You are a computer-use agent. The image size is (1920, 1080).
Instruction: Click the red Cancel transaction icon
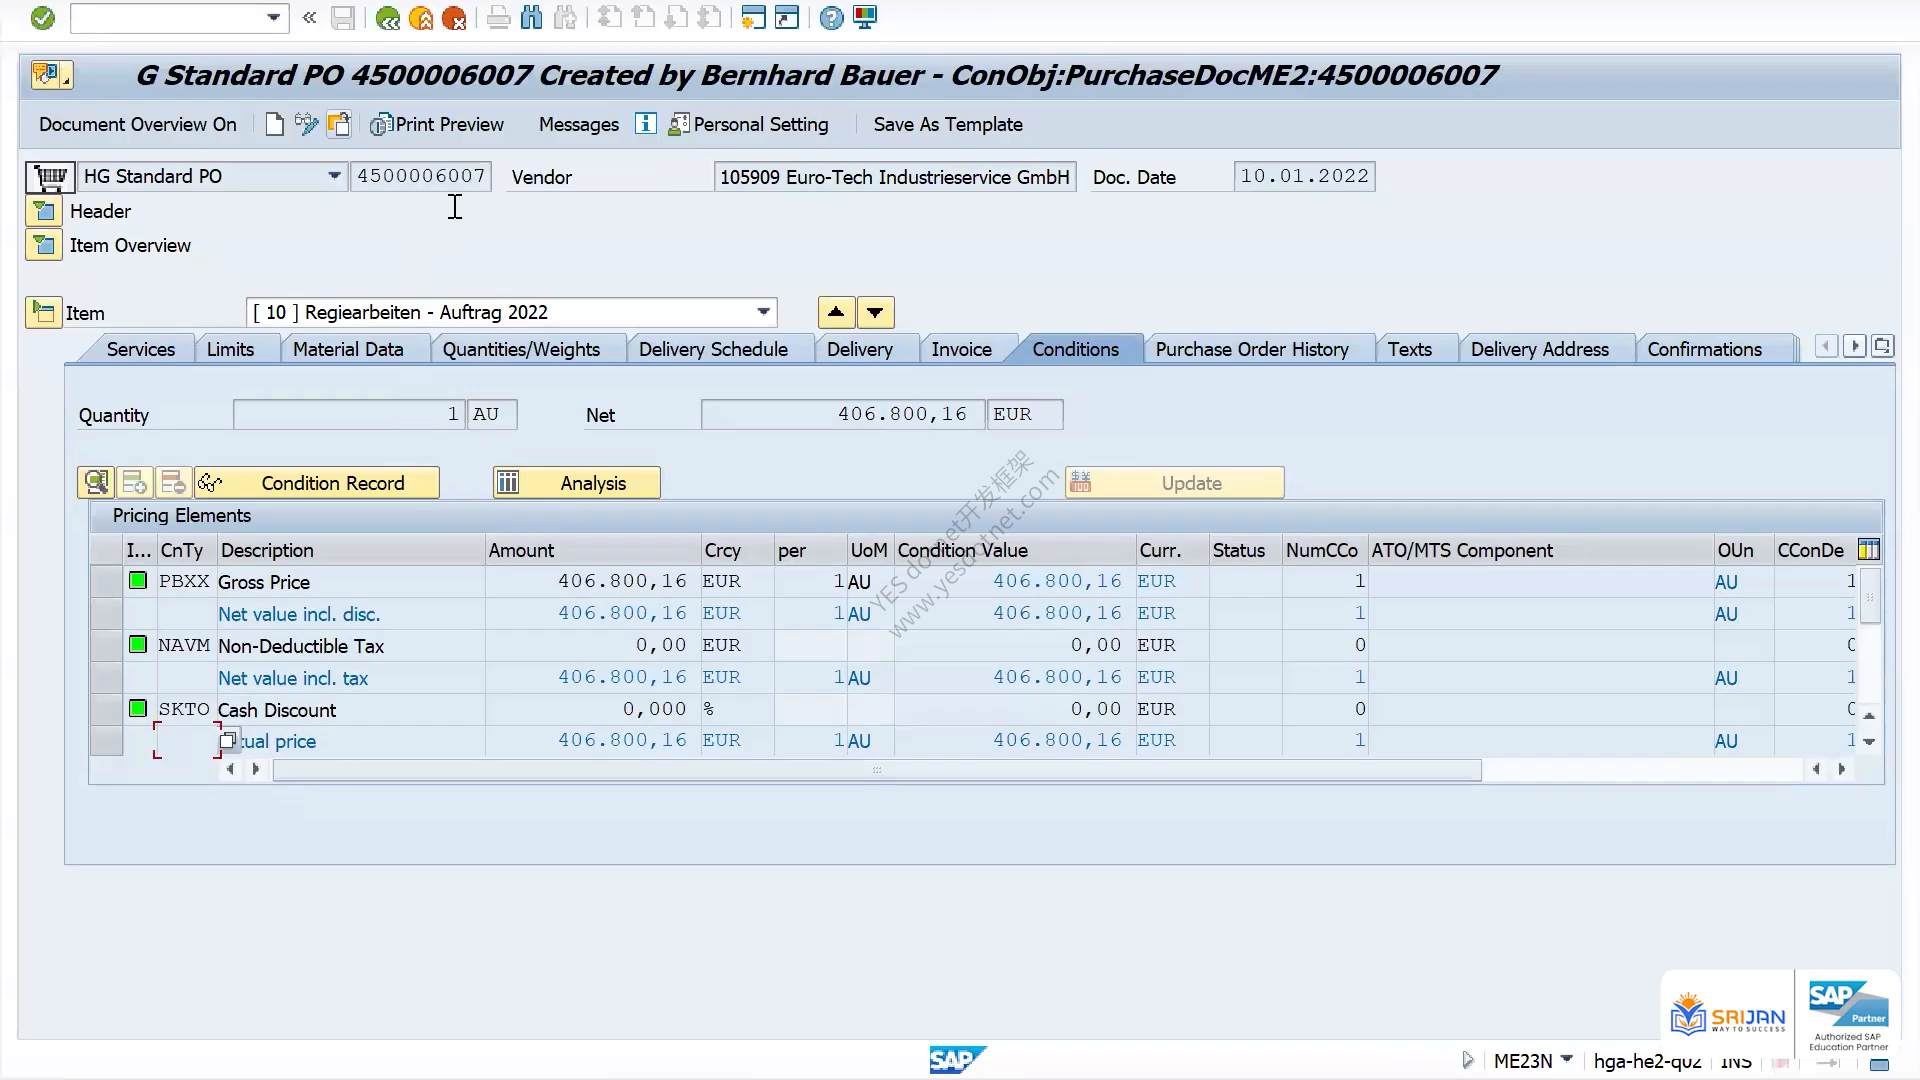454,17
